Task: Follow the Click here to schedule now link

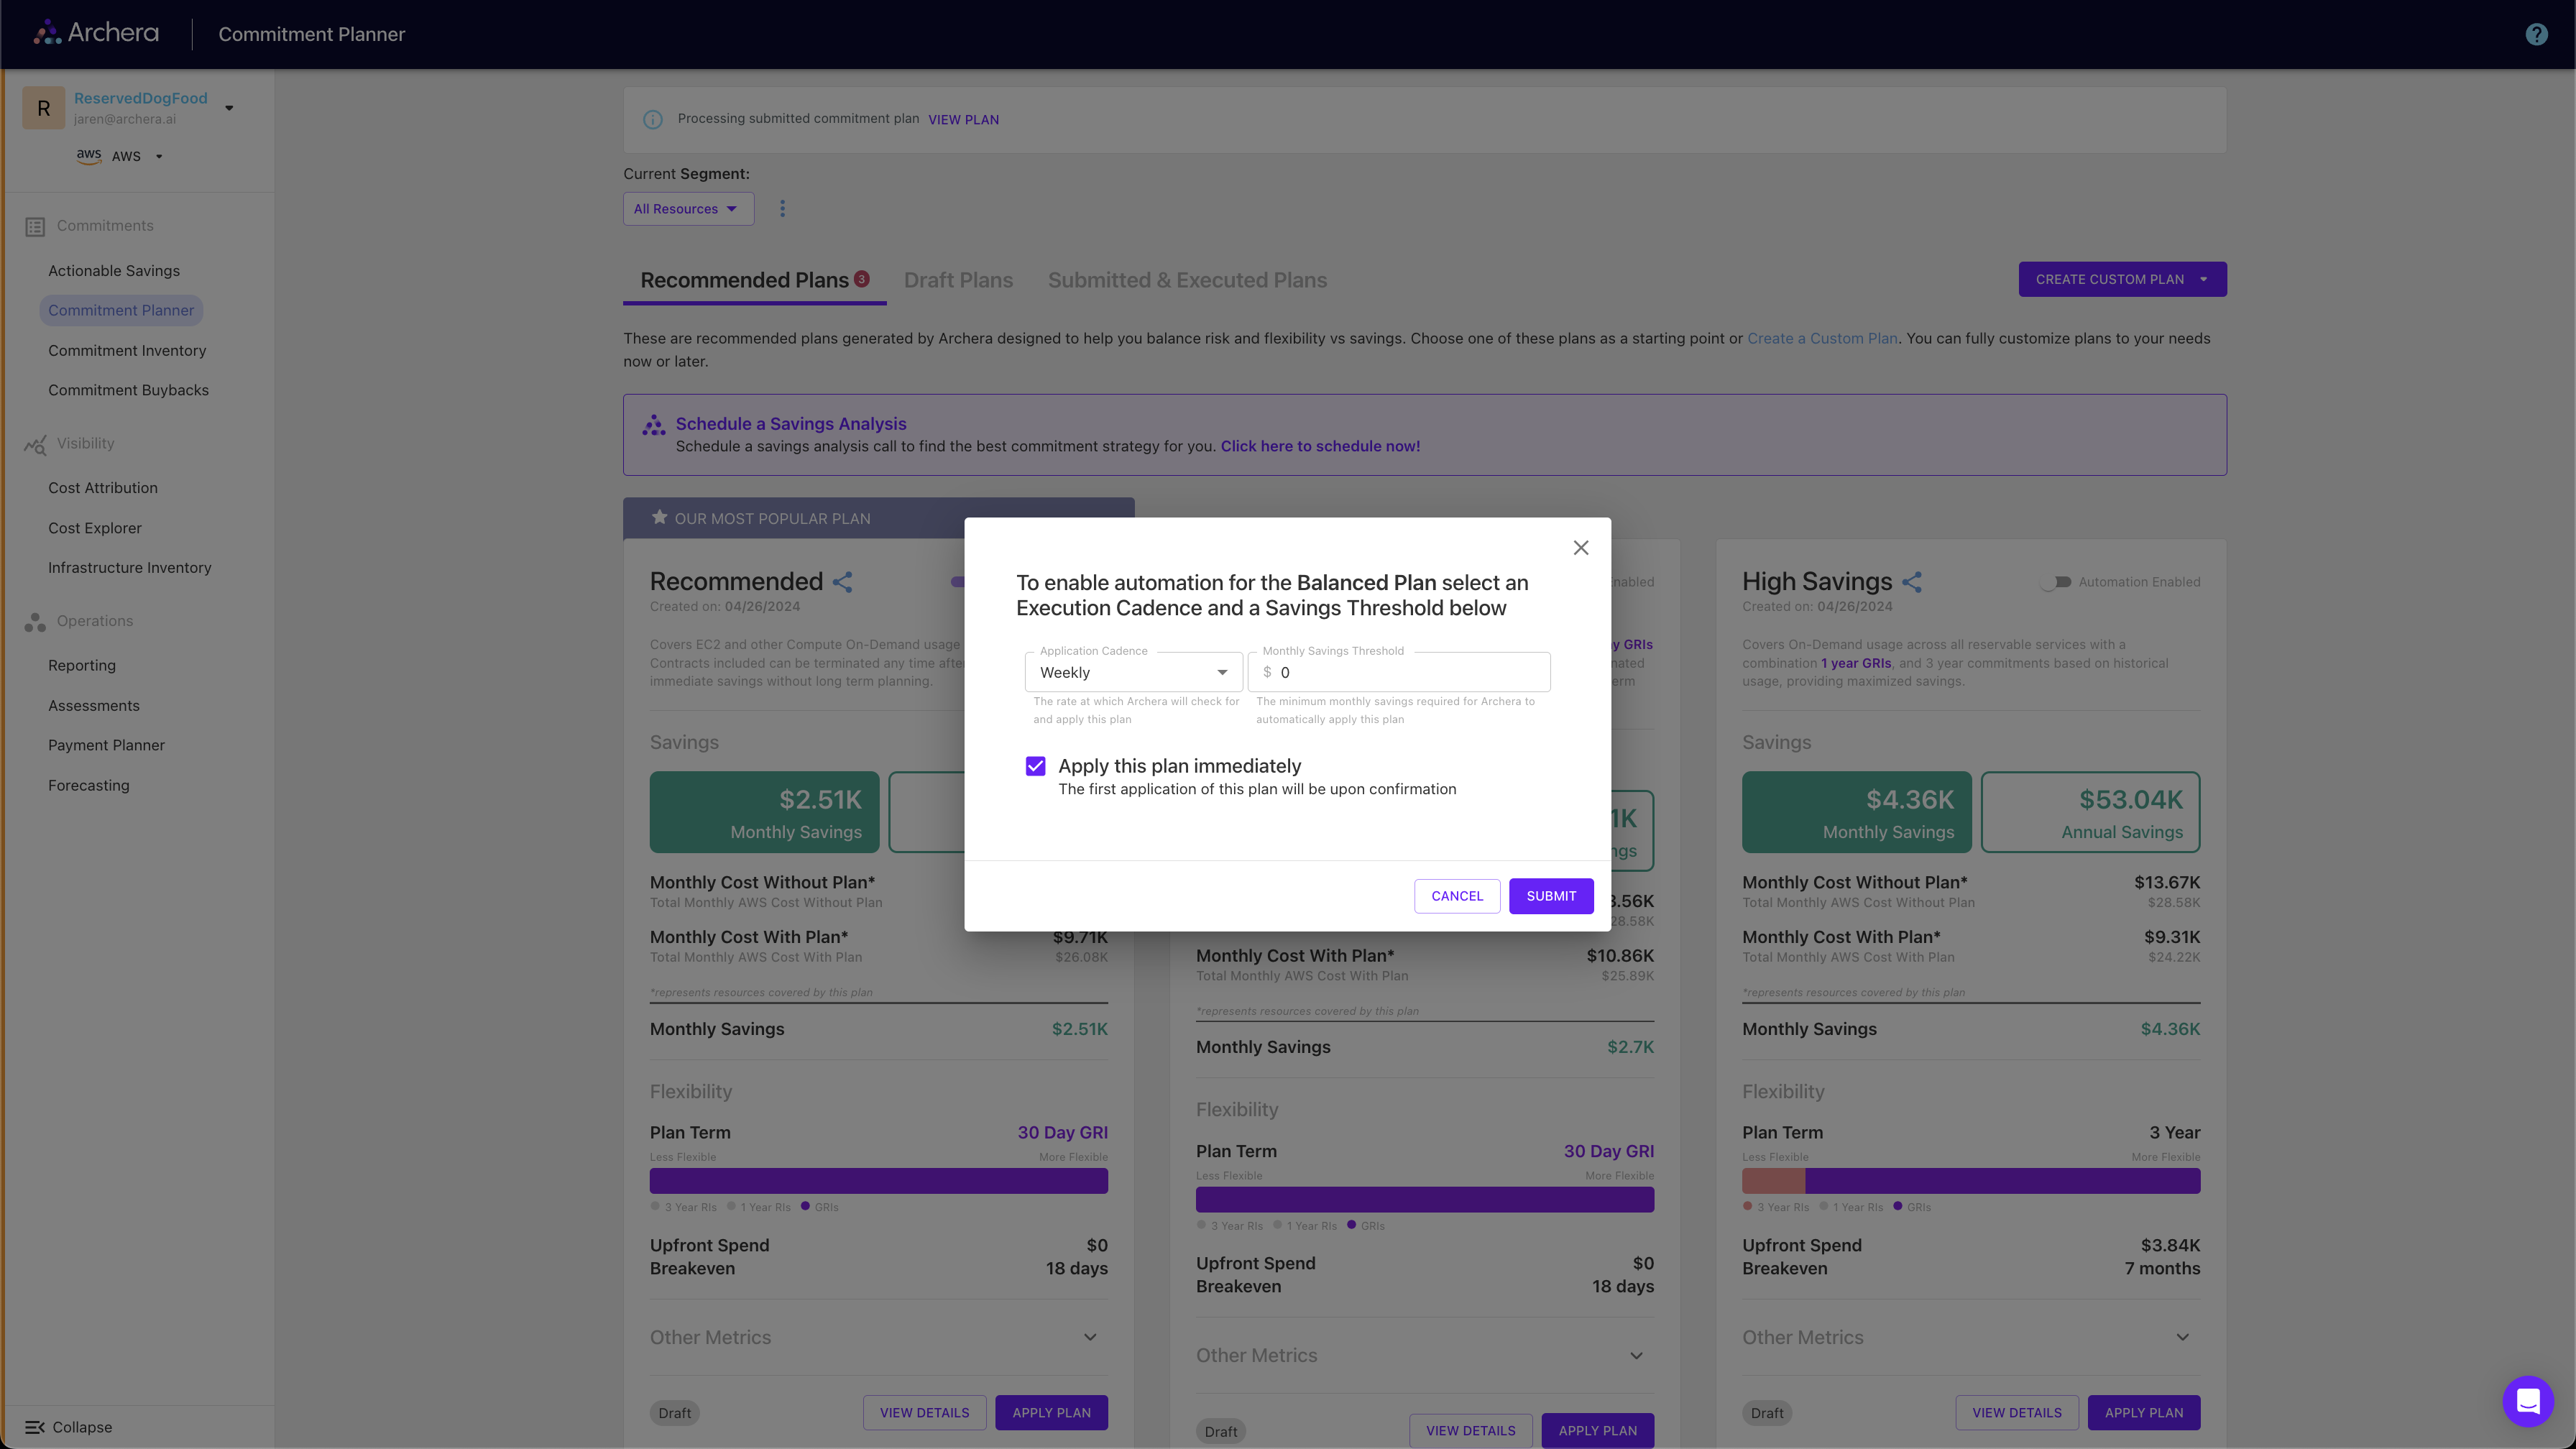Action: pos(1320,446)
